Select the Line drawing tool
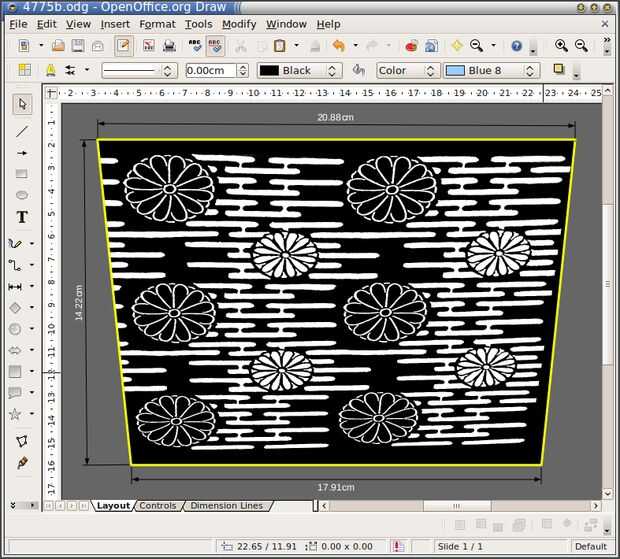This screenshot has height=559, width=620. 22,131
